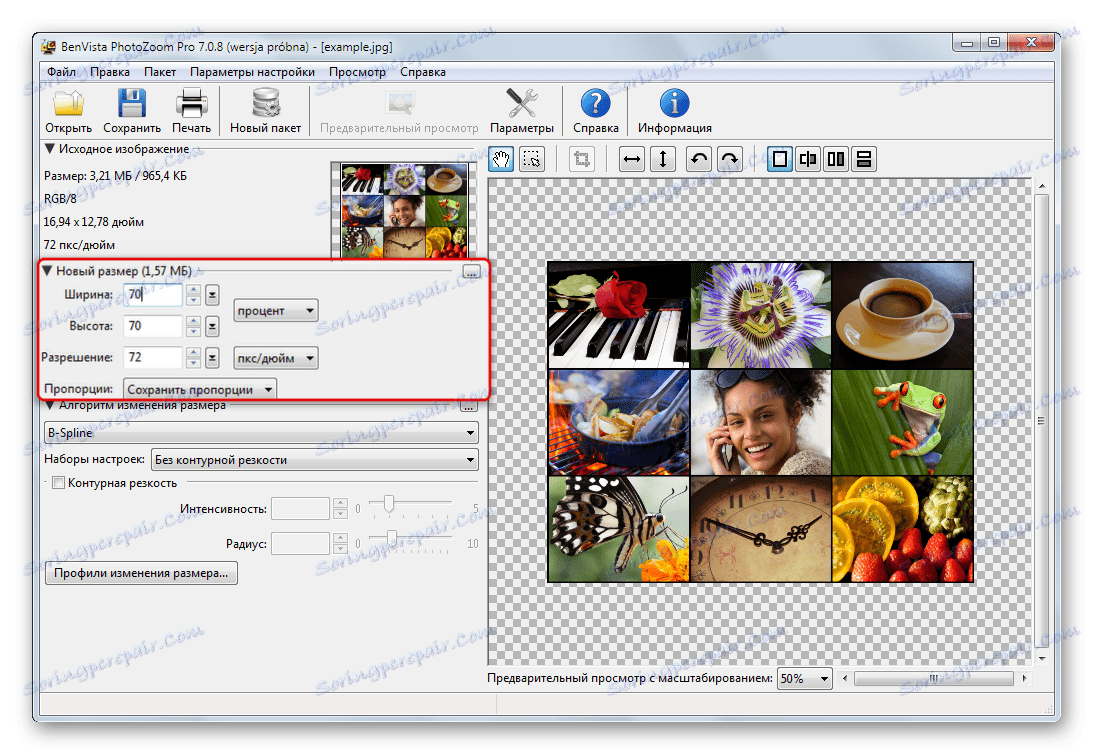Collapse the Новый размер section

tap(47, 271)
